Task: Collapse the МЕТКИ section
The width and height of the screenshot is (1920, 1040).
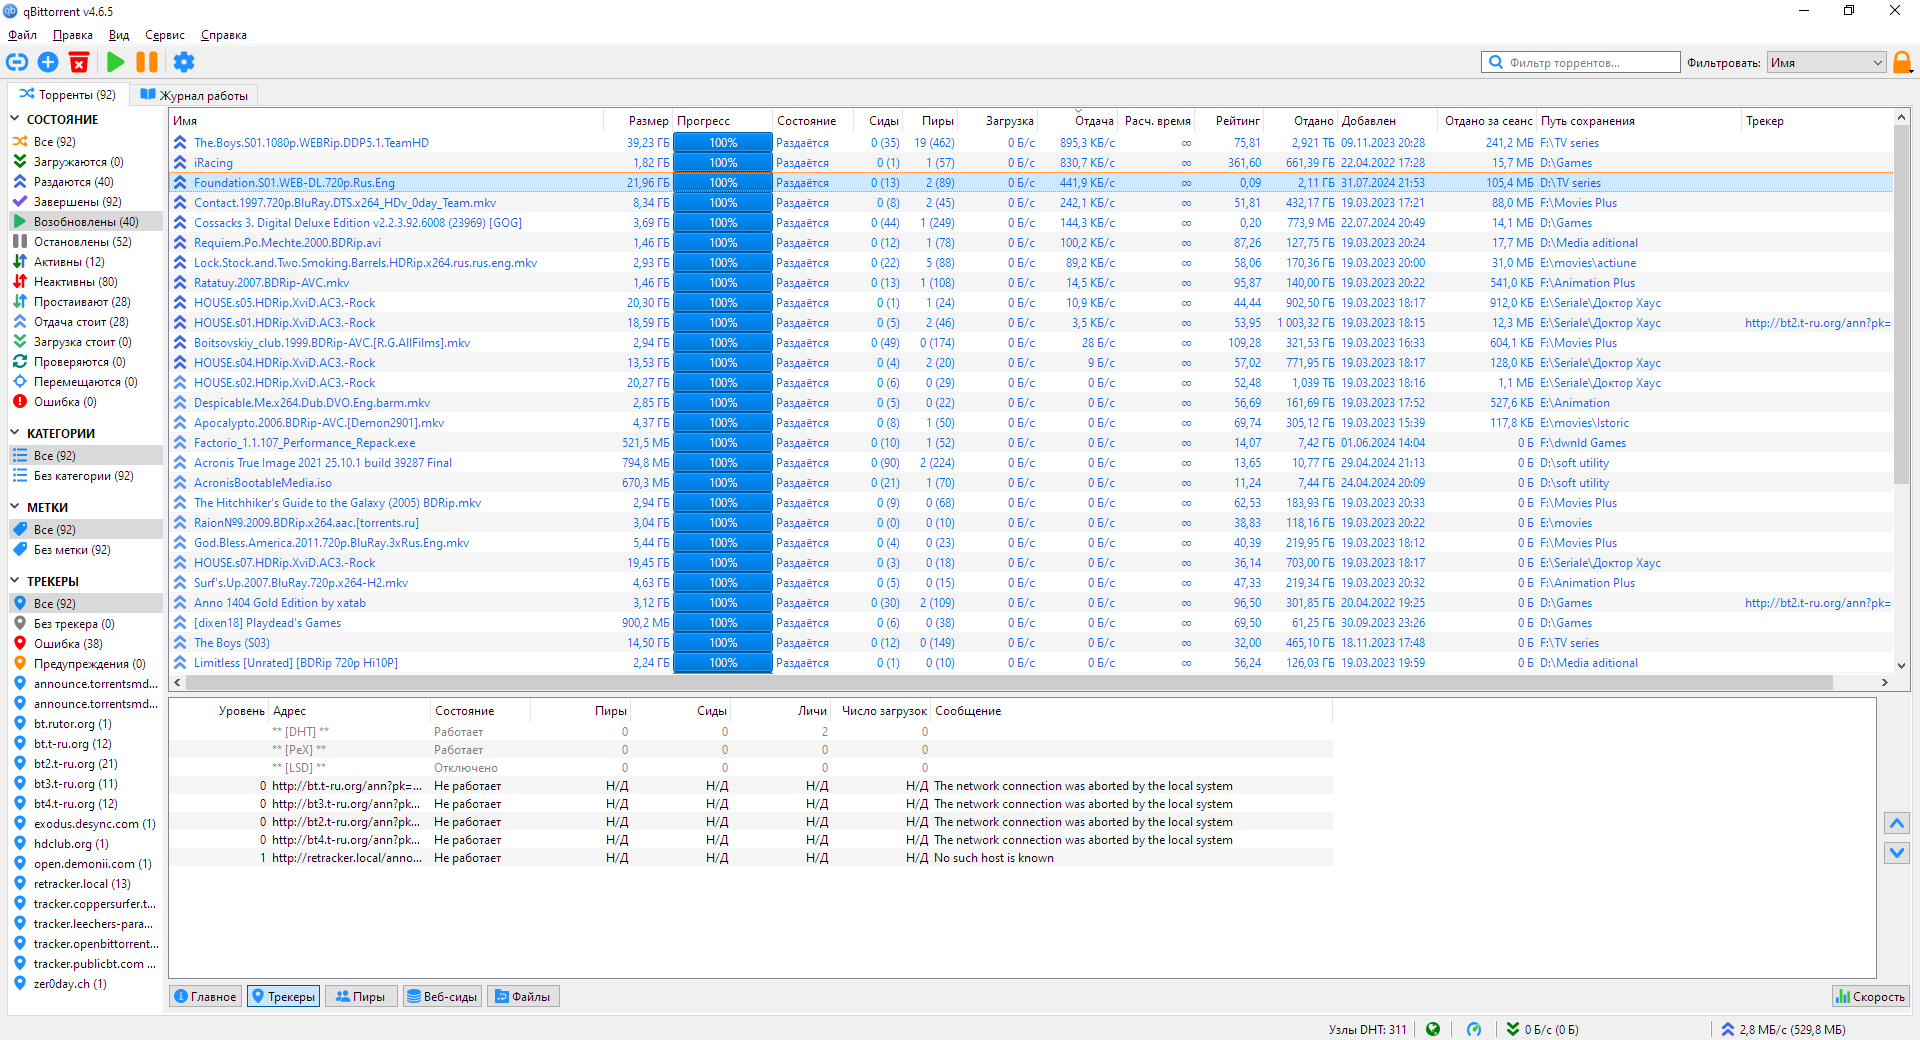Action: 15,507
